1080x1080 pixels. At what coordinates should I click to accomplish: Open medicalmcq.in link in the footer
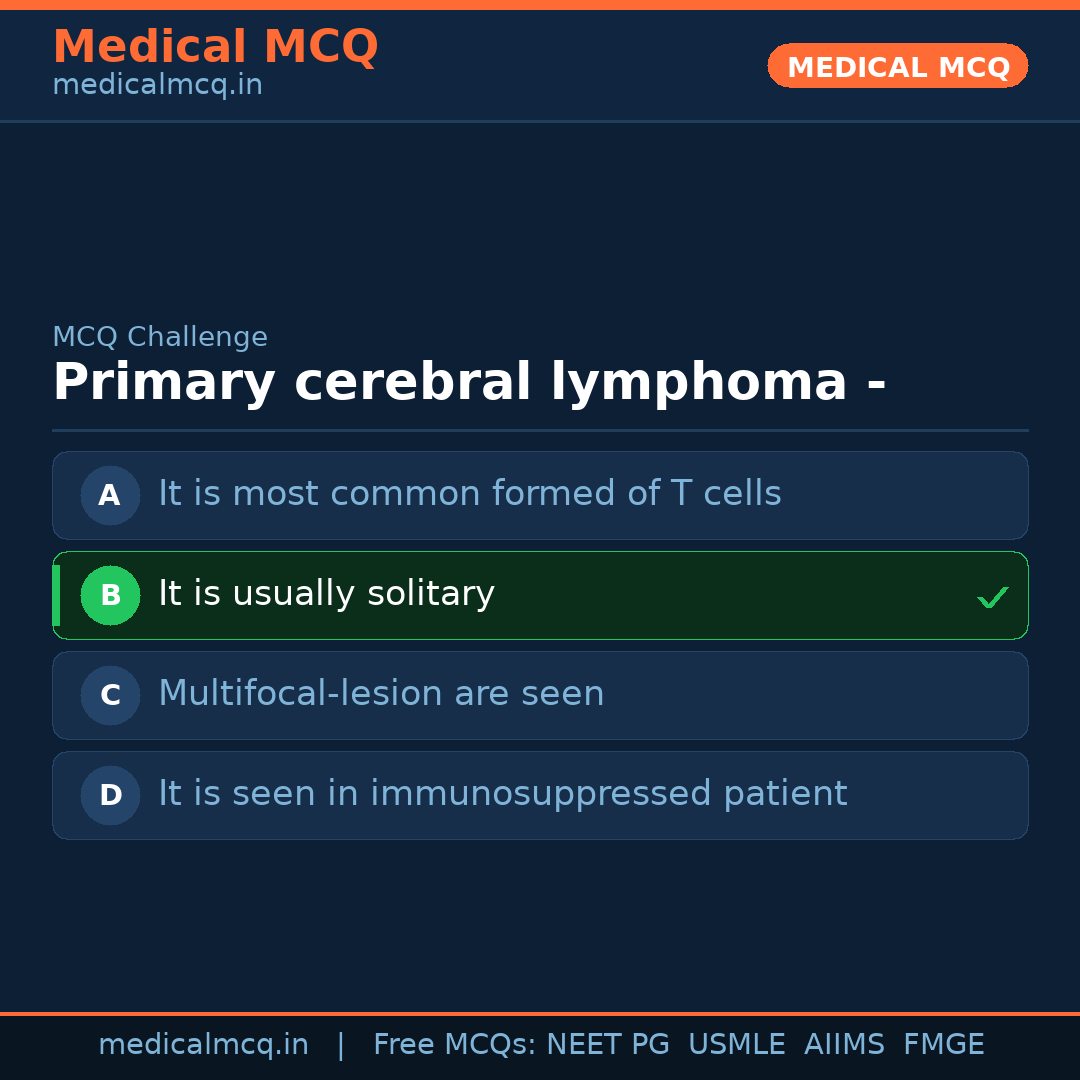pos(203,1045)
